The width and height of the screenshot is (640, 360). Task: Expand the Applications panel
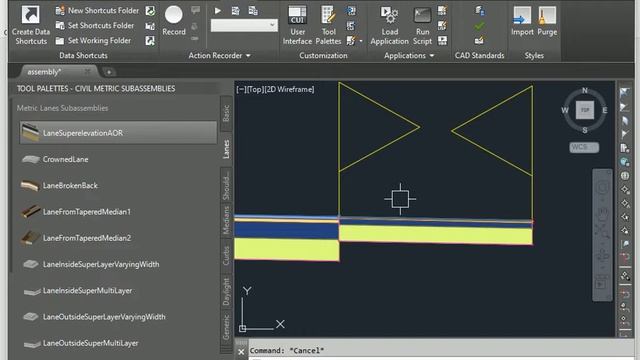click(x=409, y=56)
